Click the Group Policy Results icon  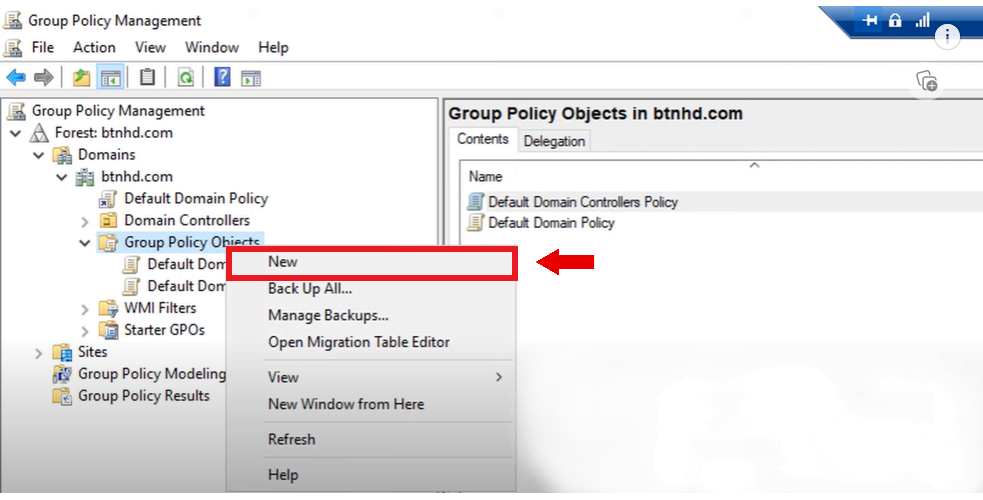point(62,396)
